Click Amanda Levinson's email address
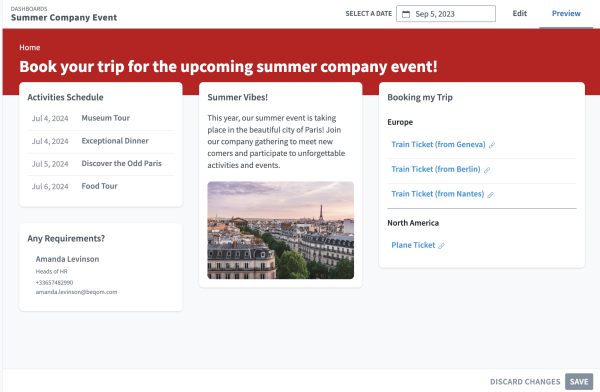The width and height of the screenshot is (600, 392). point(76,292)
